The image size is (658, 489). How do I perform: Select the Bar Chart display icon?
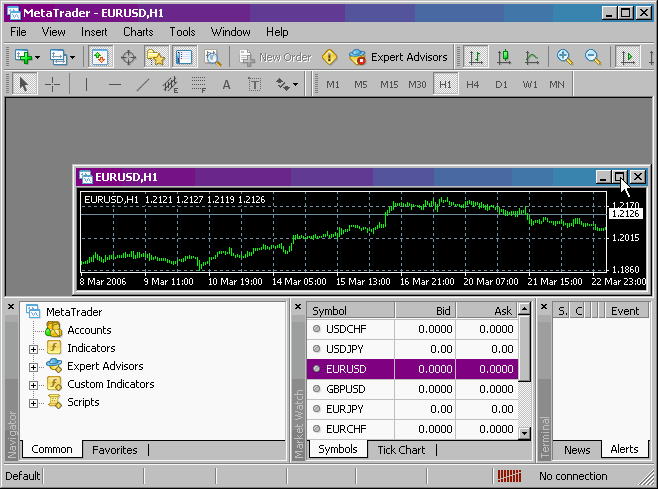[475, 57]
